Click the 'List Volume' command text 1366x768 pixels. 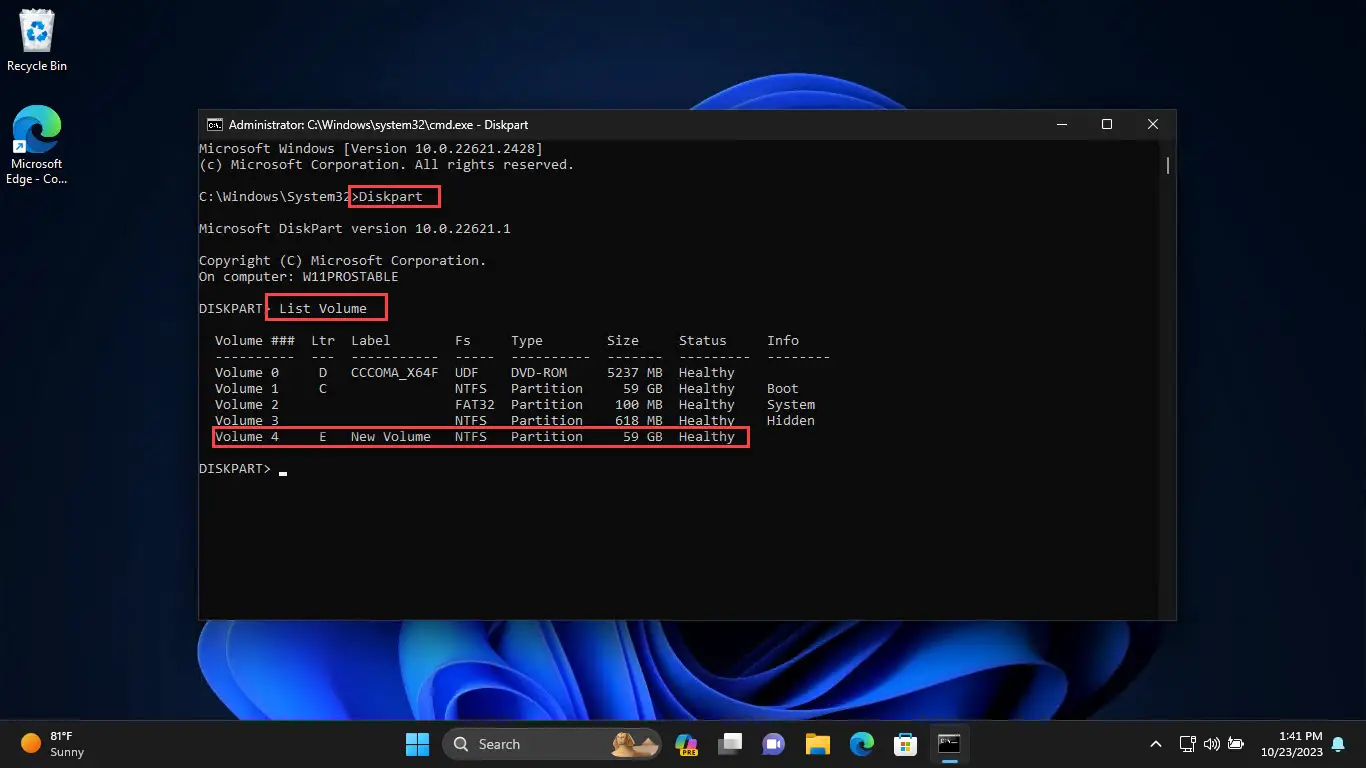(x=323, y=309)
